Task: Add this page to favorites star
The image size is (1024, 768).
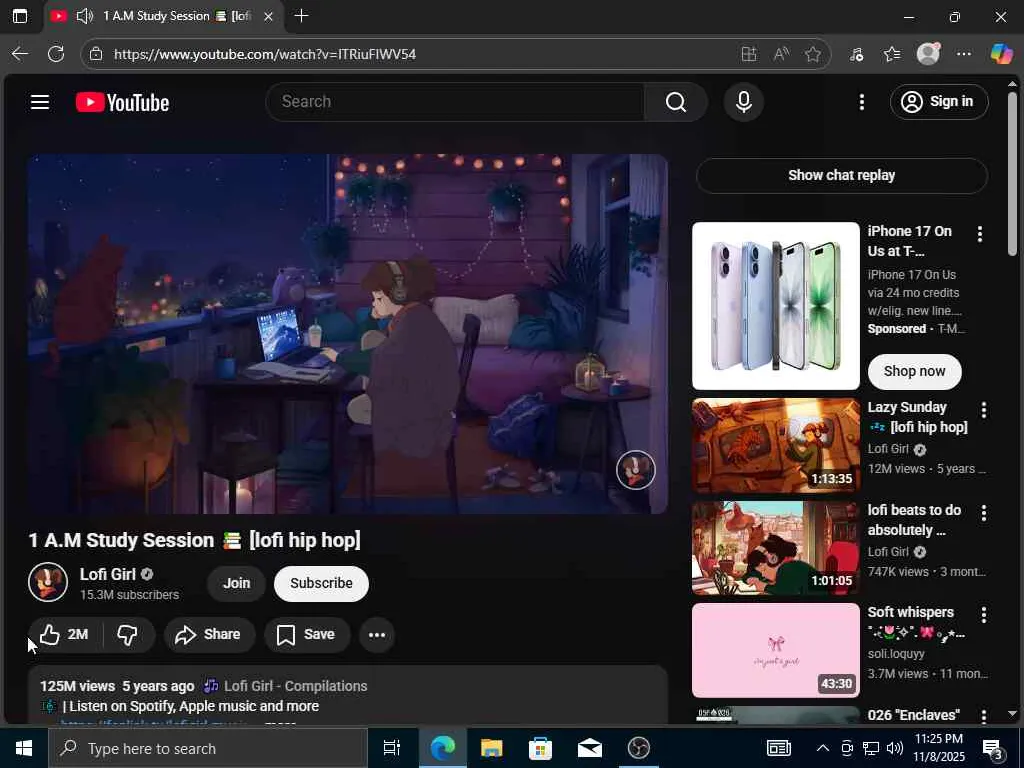Action: coord(813,54)
